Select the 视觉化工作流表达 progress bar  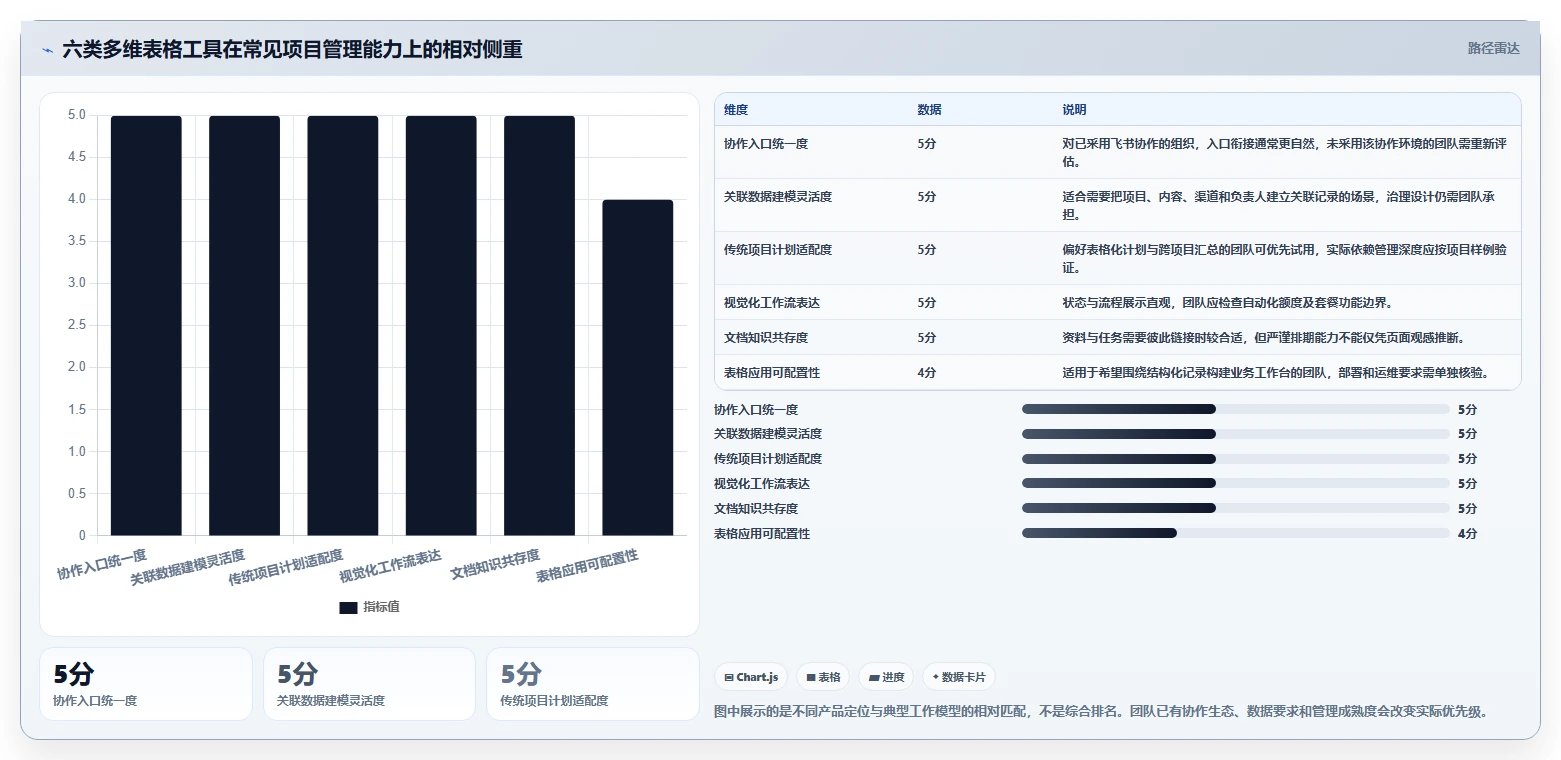1235,483
